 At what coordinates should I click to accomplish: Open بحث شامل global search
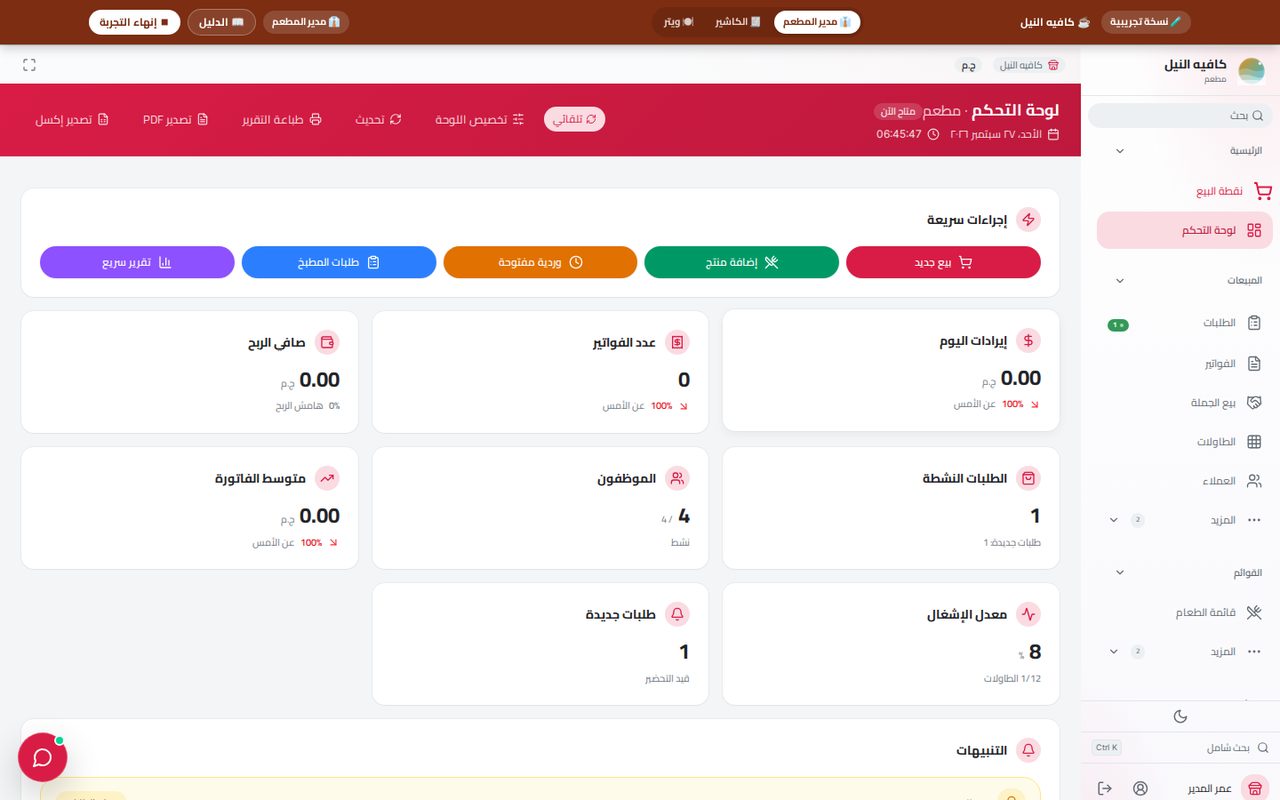coord(1180,747)
